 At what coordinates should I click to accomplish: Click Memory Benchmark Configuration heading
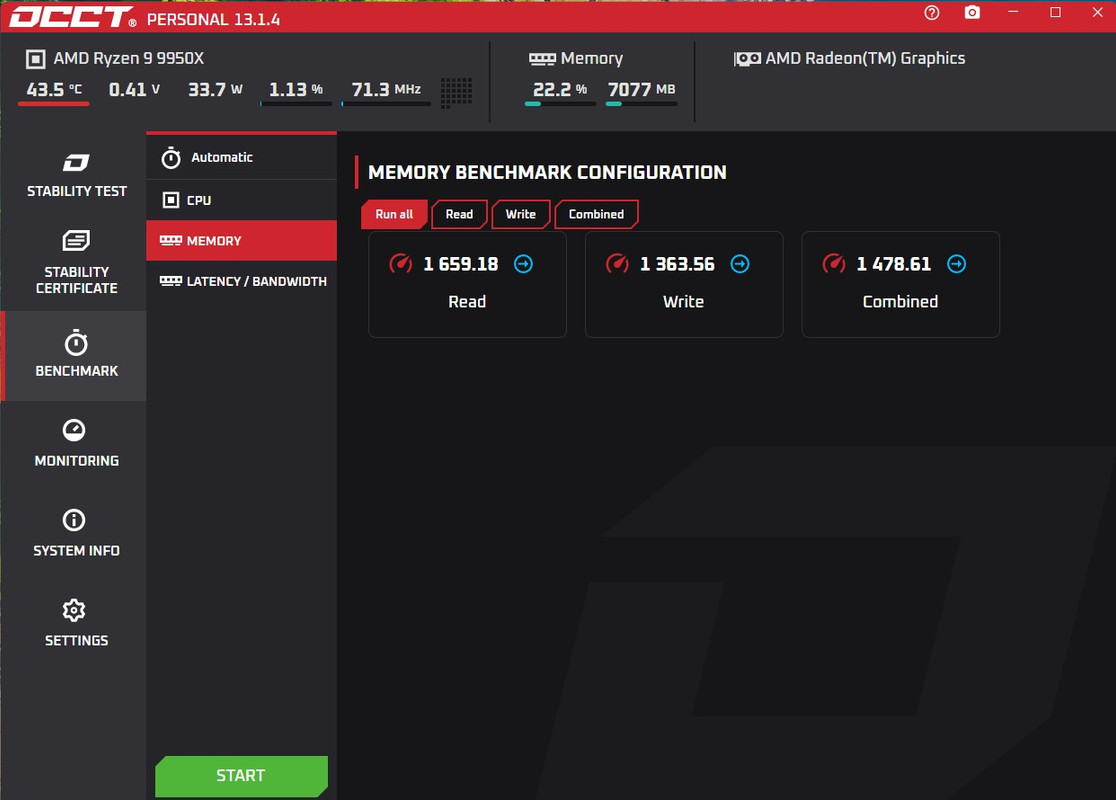tap(547, 172)
